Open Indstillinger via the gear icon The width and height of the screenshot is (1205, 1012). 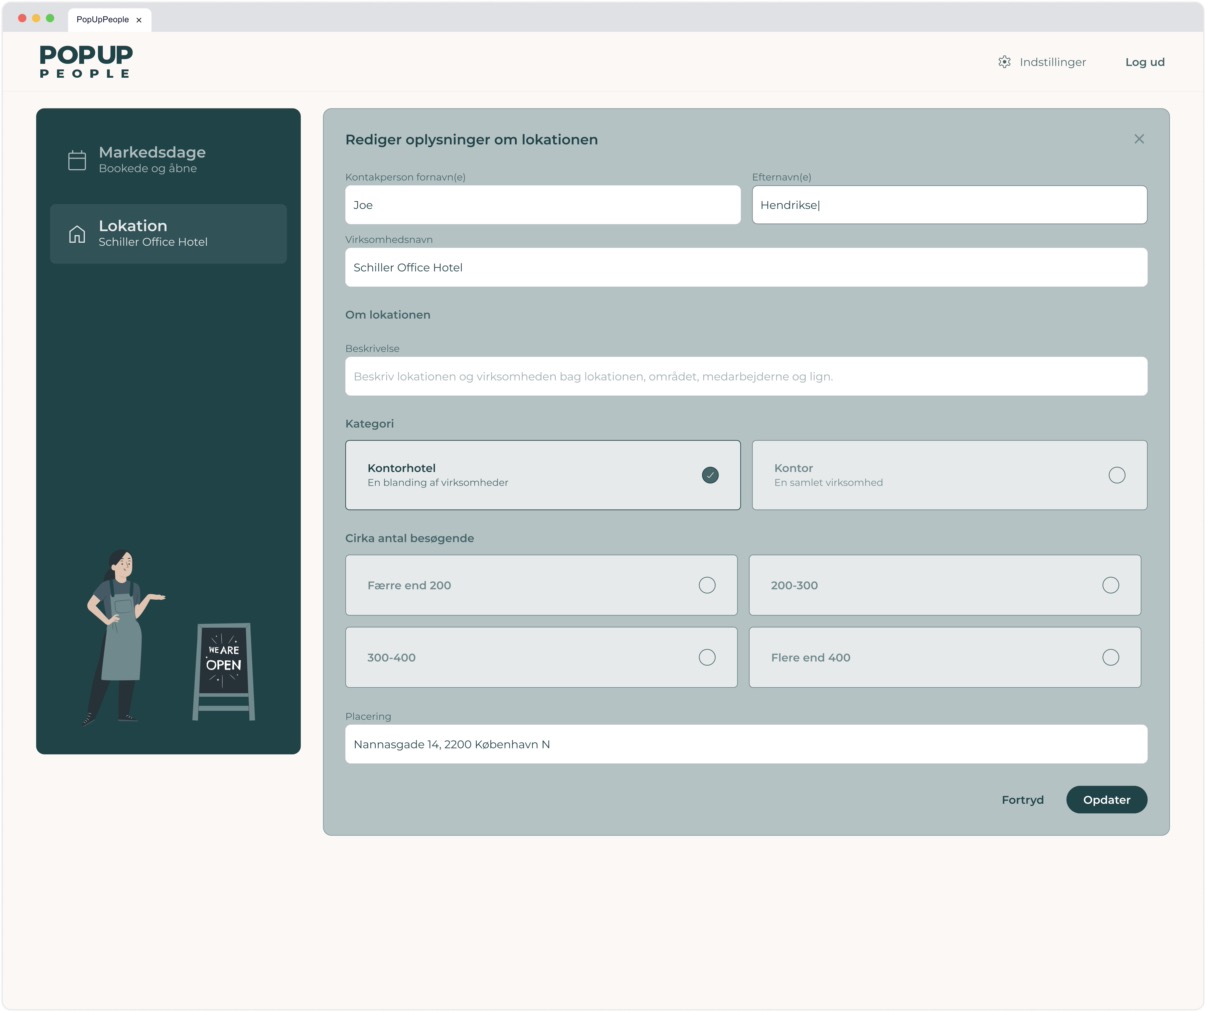[x=1003, y=62]
